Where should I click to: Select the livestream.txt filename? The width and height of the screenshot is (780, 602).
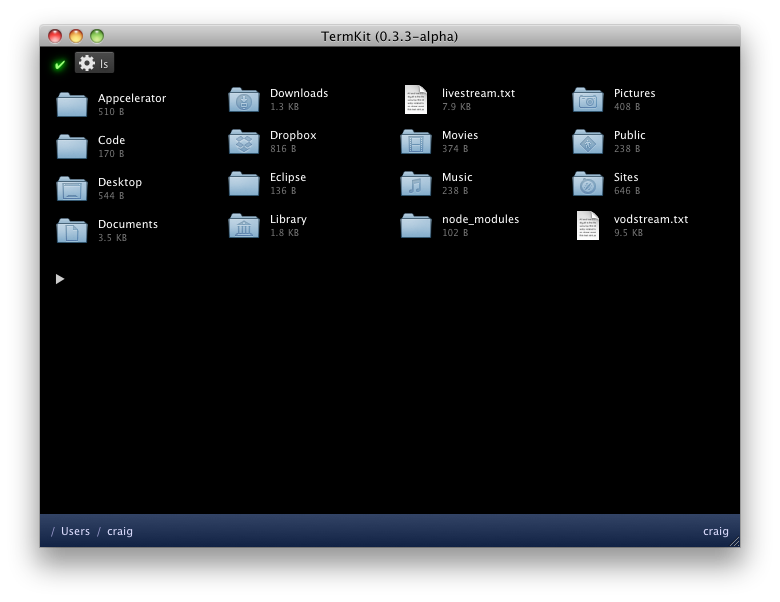(x=479, y=93)
